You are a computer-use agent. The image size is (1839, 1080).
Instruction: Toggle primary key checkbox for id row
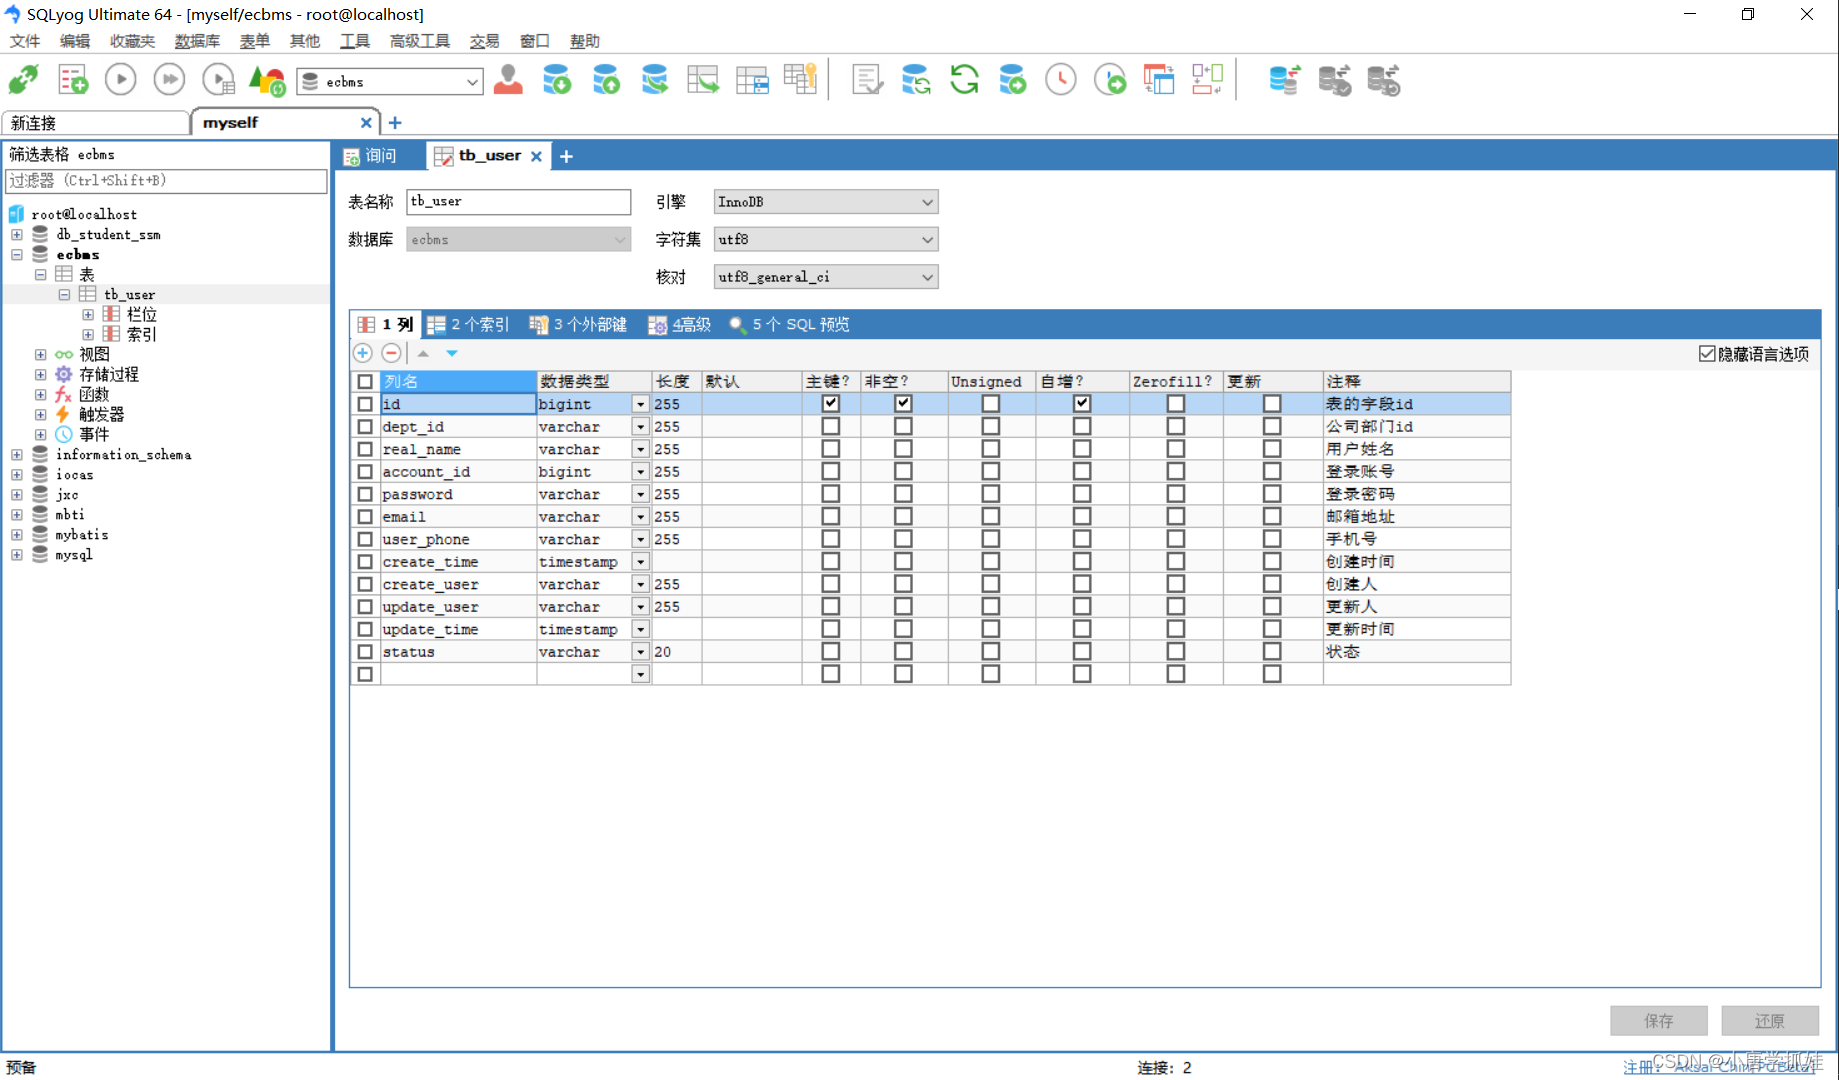[831, 404]
